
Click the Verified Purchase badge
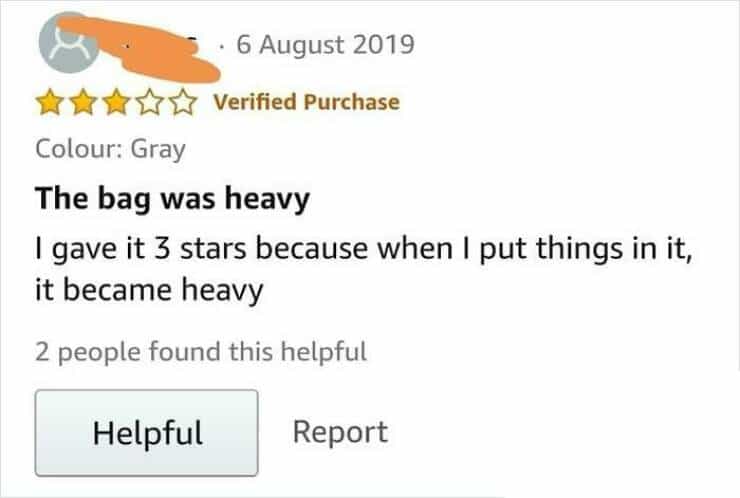pyautogui.click(x=307, y=102)
